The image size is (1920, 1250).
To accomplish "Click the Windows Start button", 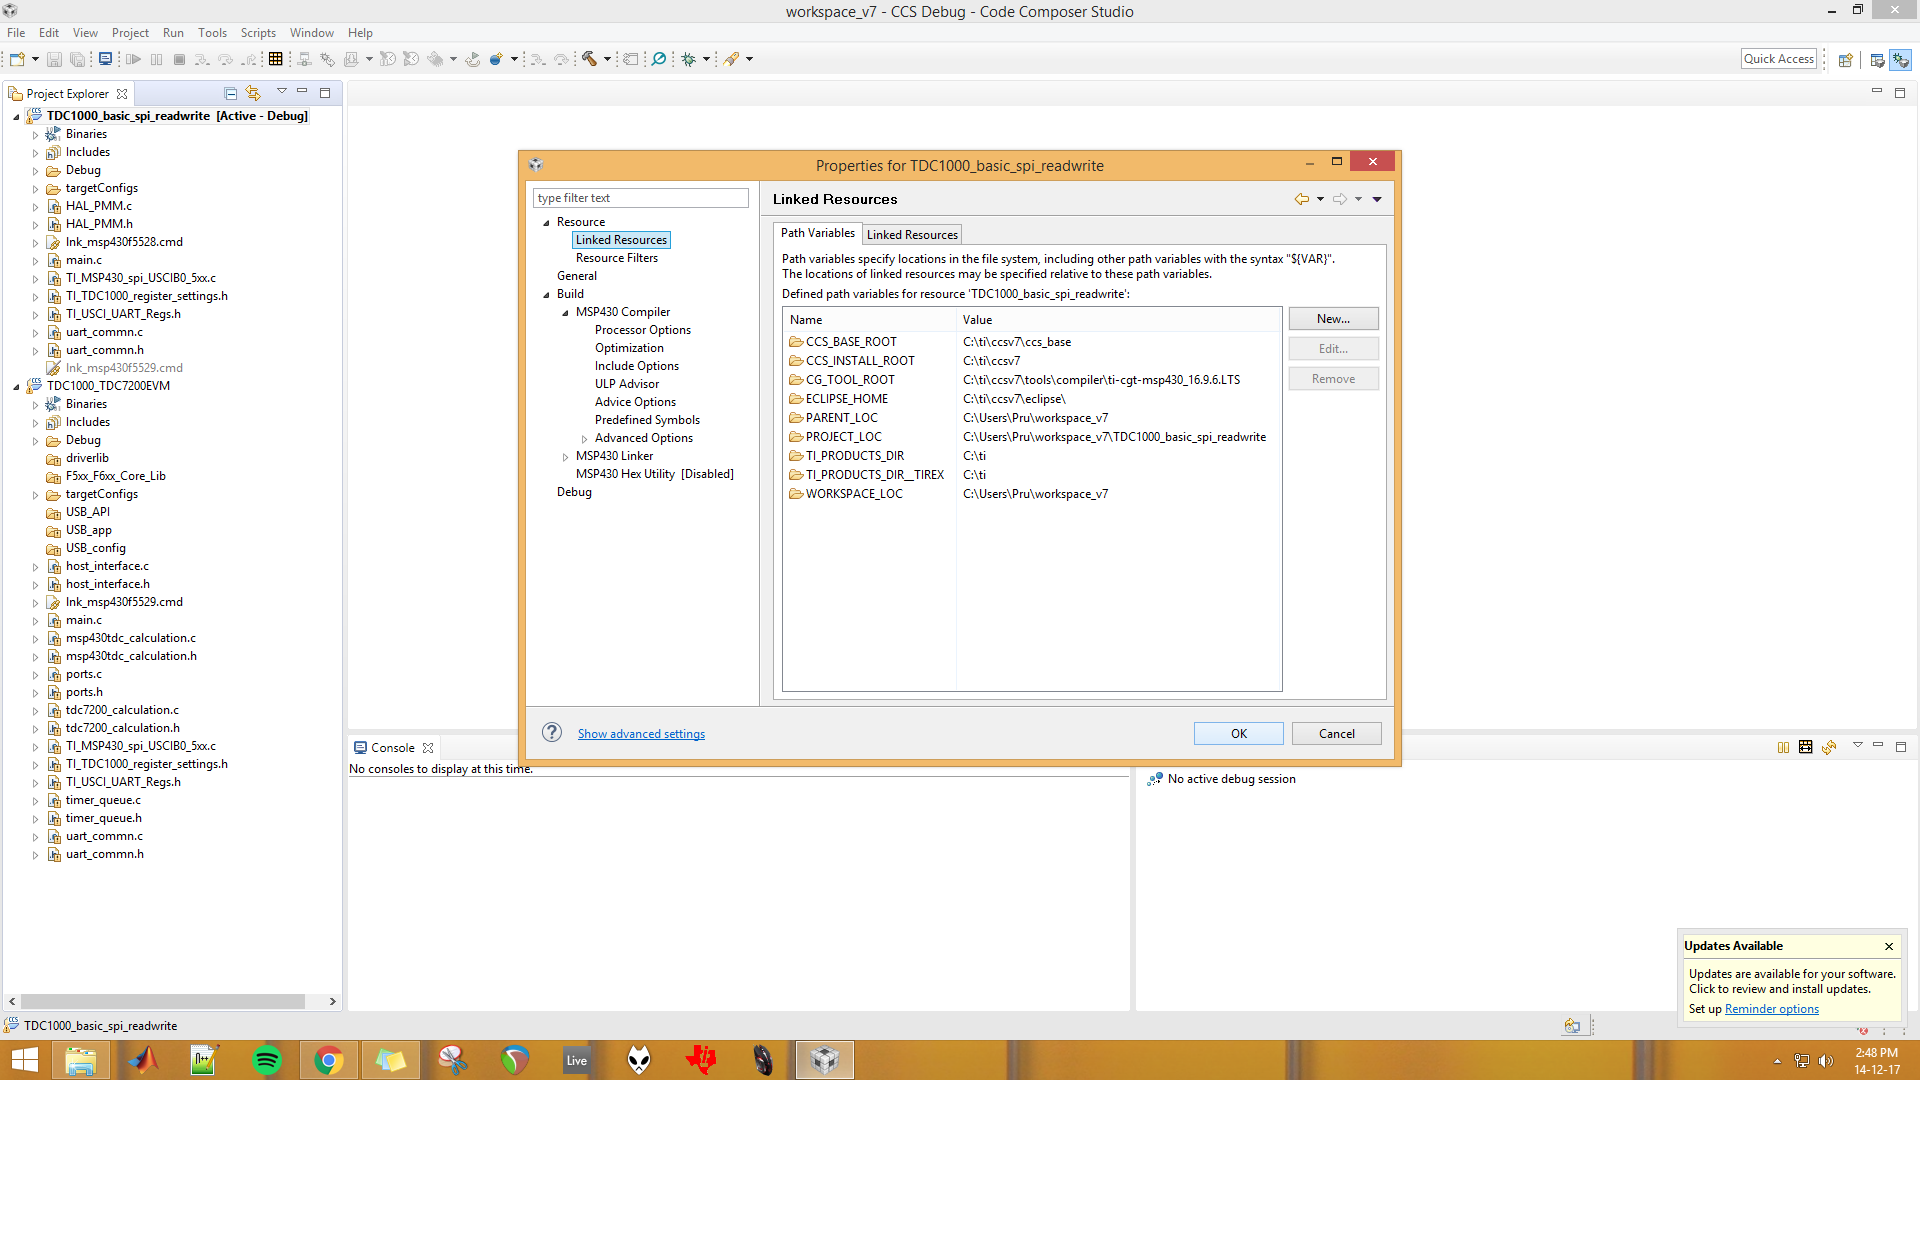I will tap(24, 1060).
